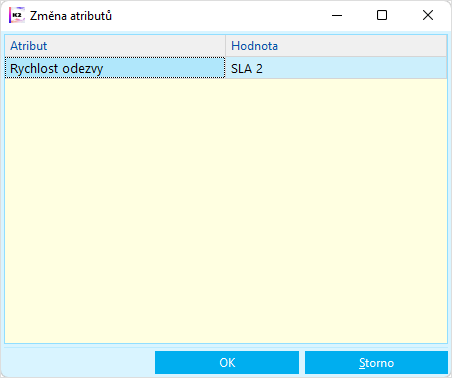Close the Změna atributů dialog

point(428,15)
